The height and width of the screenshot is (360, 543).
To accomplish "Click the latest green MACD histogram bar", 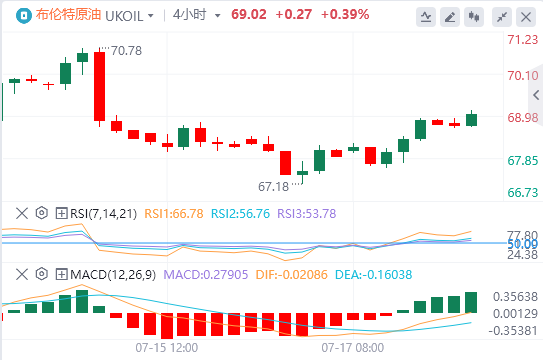I will [x=471, y=302].
